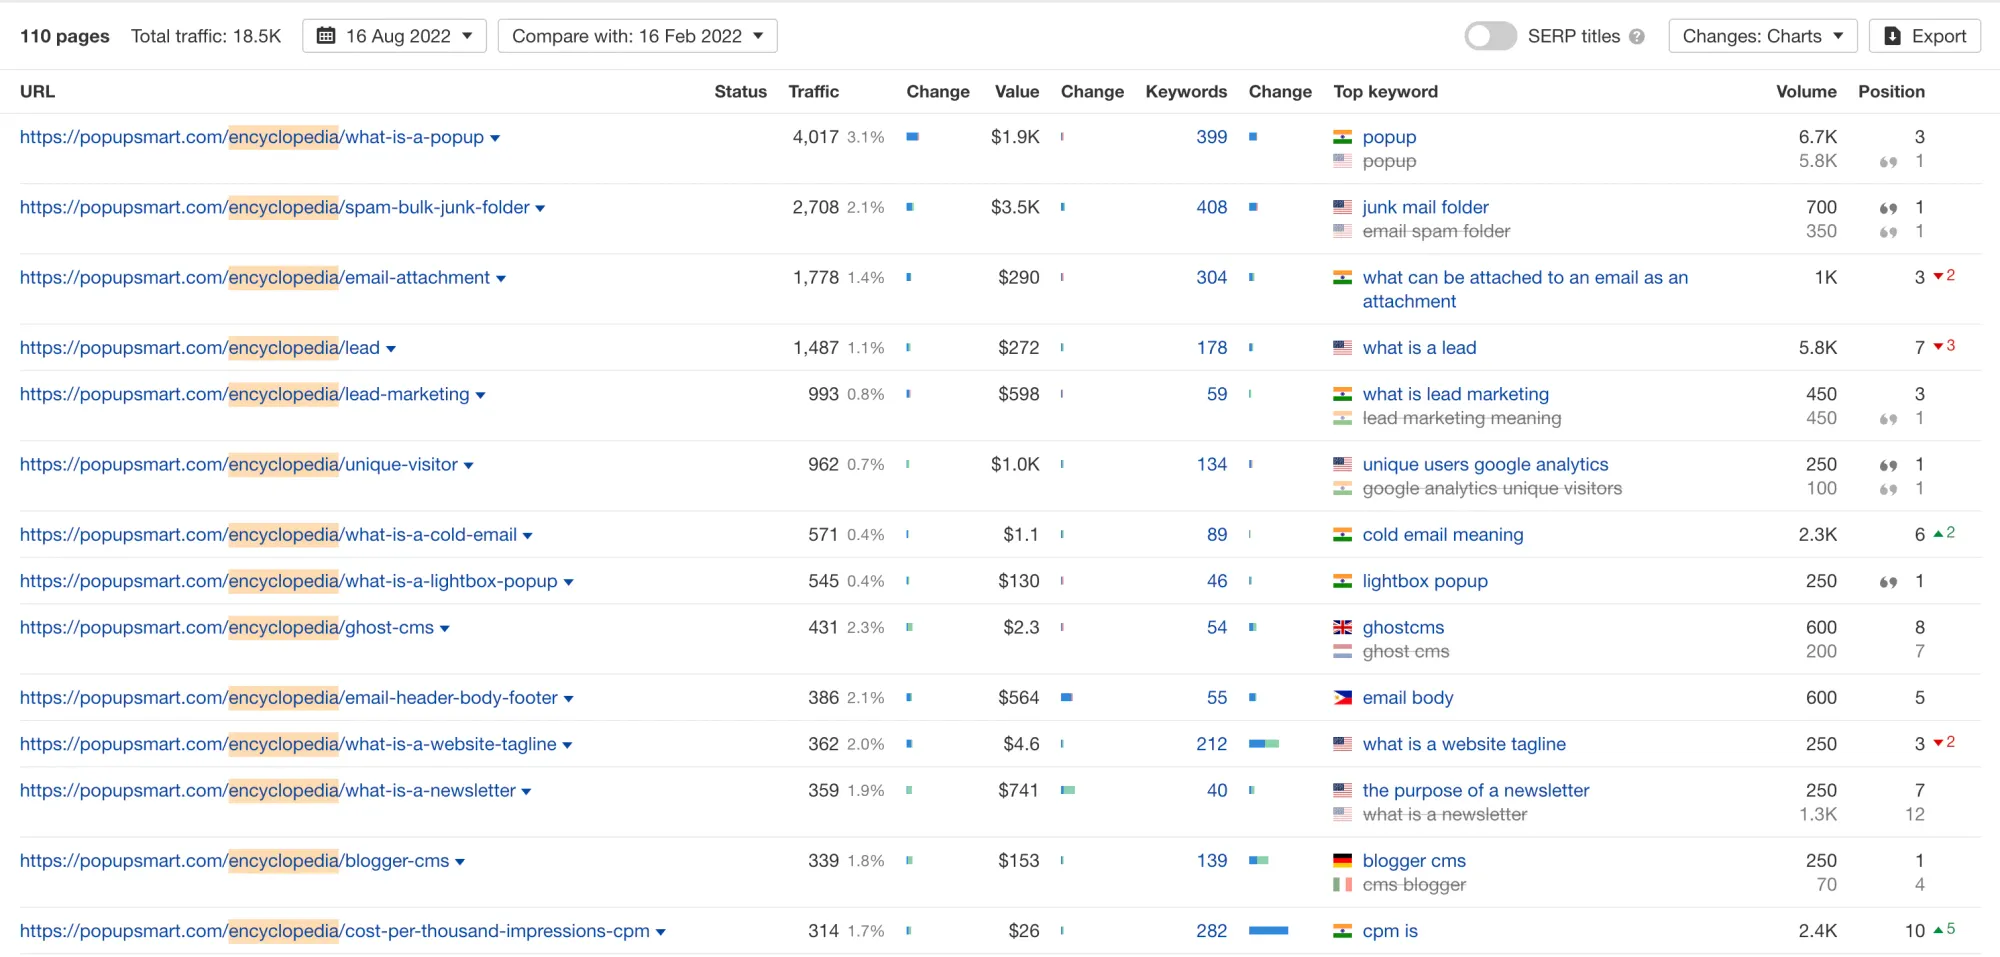Open the what is lead marketing keyword
The height and width of the screenshot is (957, 2000).
tap(1455, 394)
